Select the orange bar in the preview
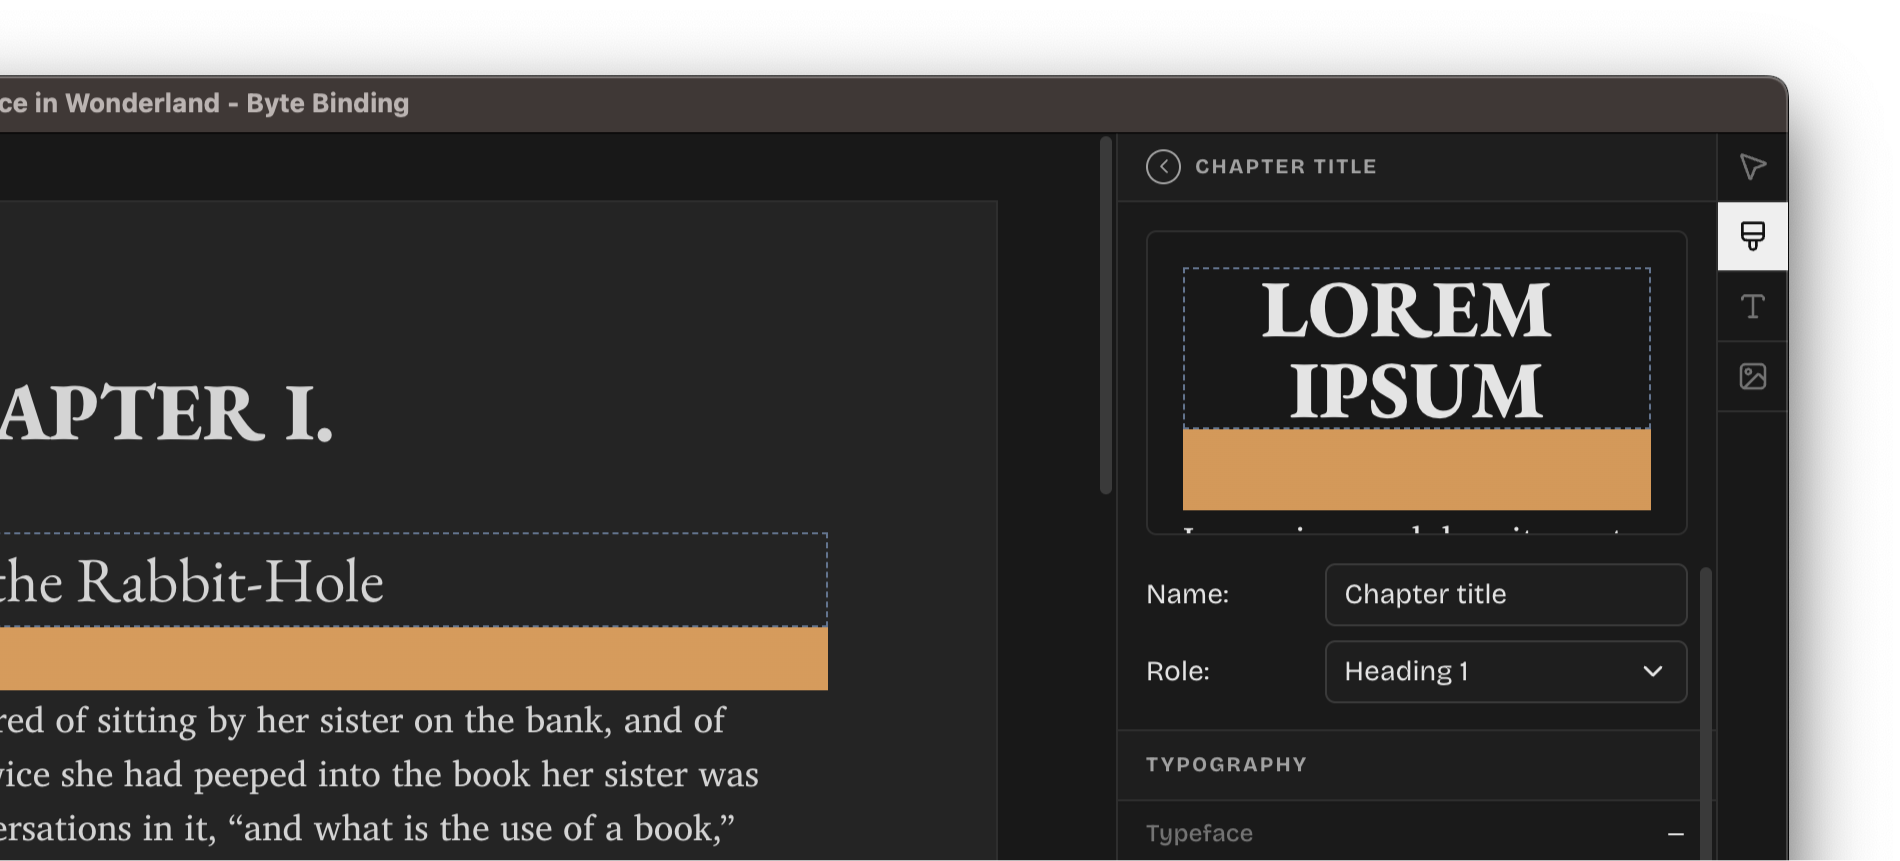Viewport: 1900px width, 861px height. pyautogui.click(x=1416, y=470)
